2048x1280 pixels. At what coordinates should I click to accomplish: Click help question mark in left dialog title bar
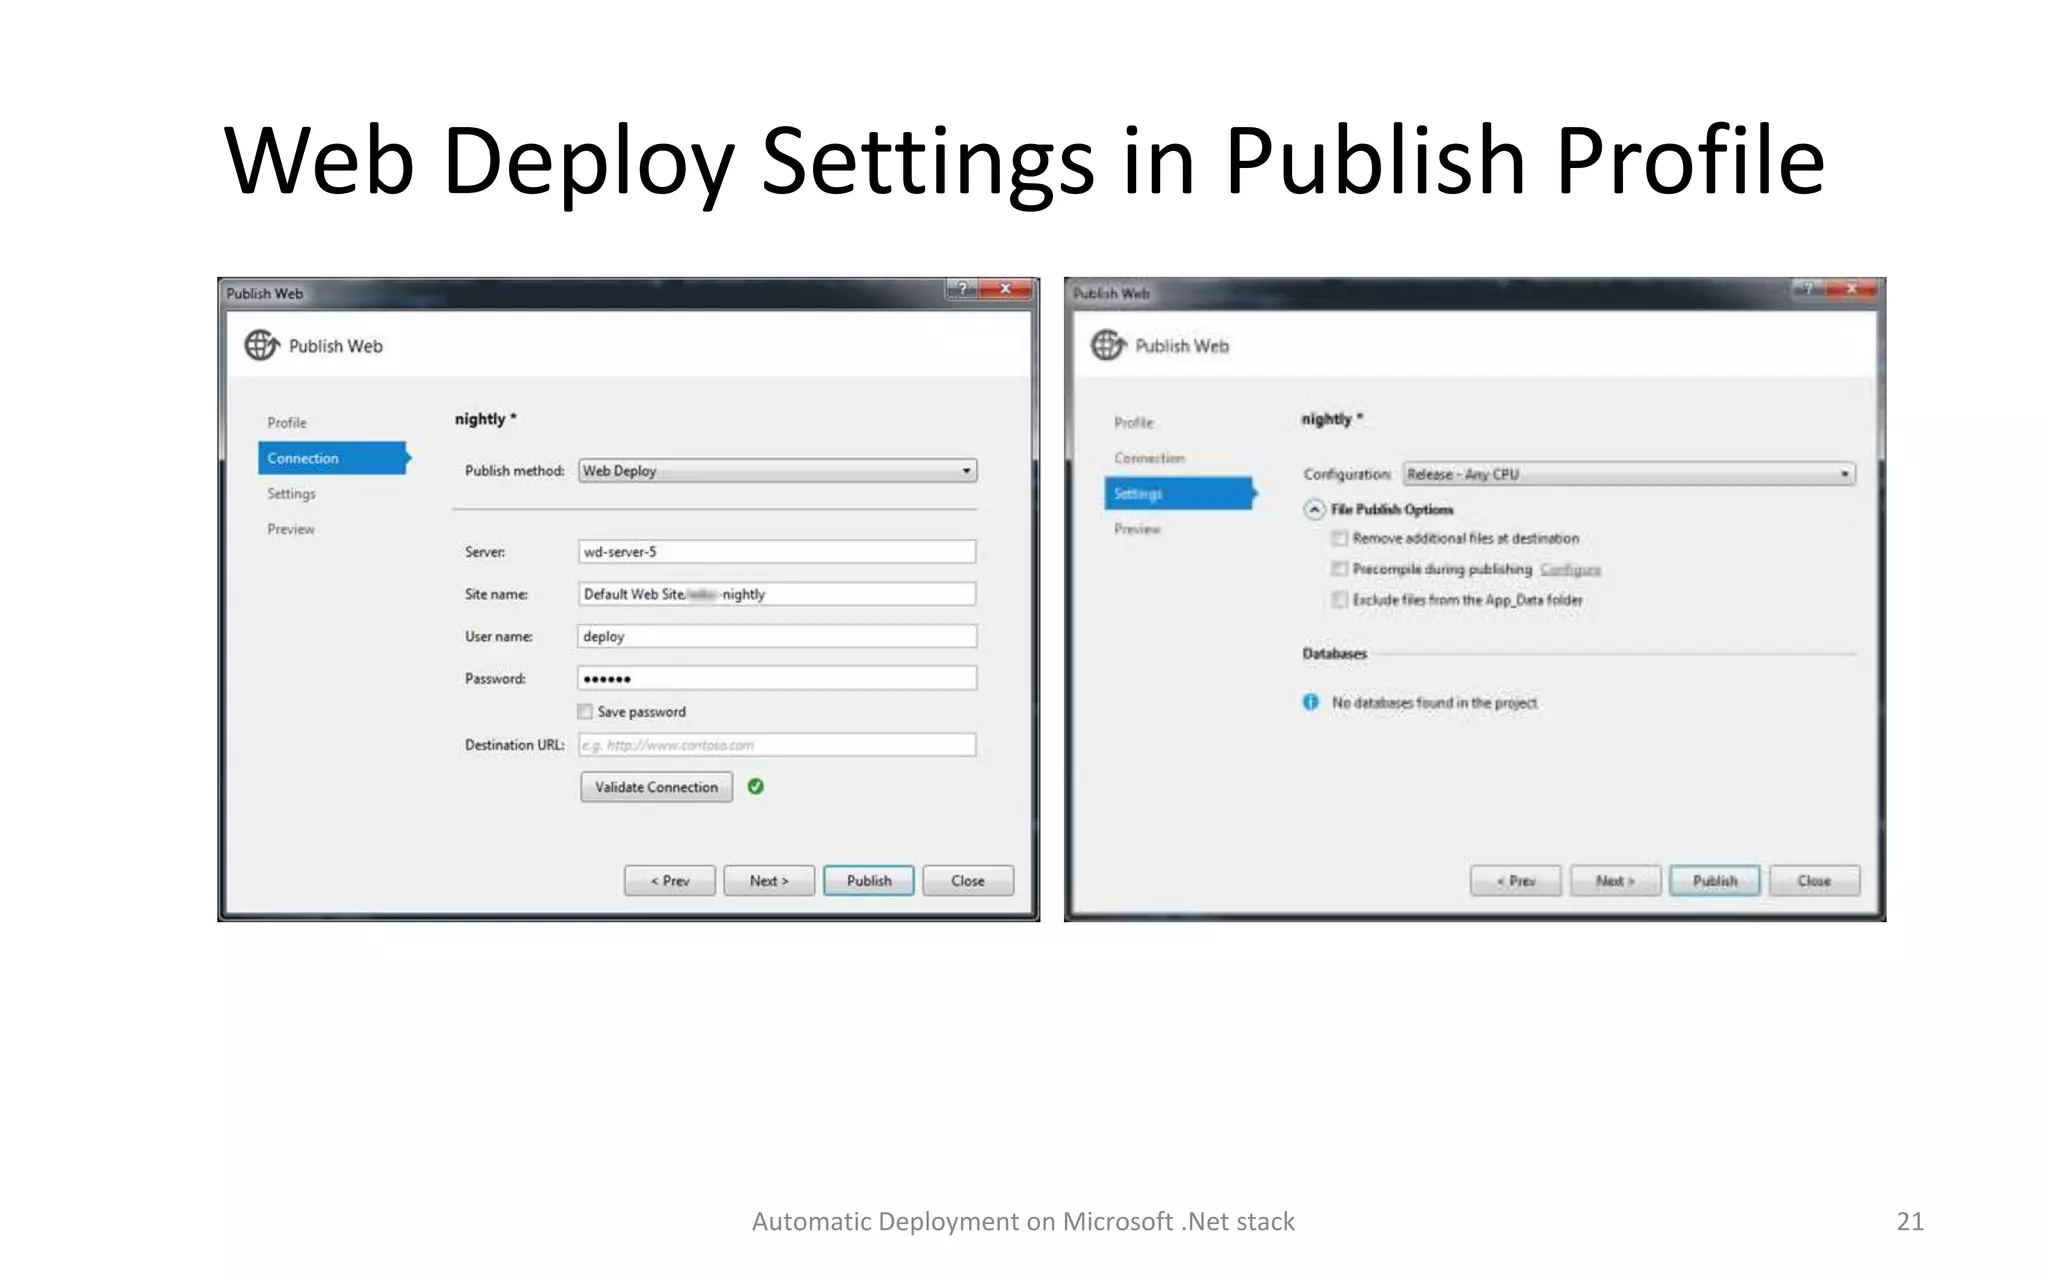962,290
